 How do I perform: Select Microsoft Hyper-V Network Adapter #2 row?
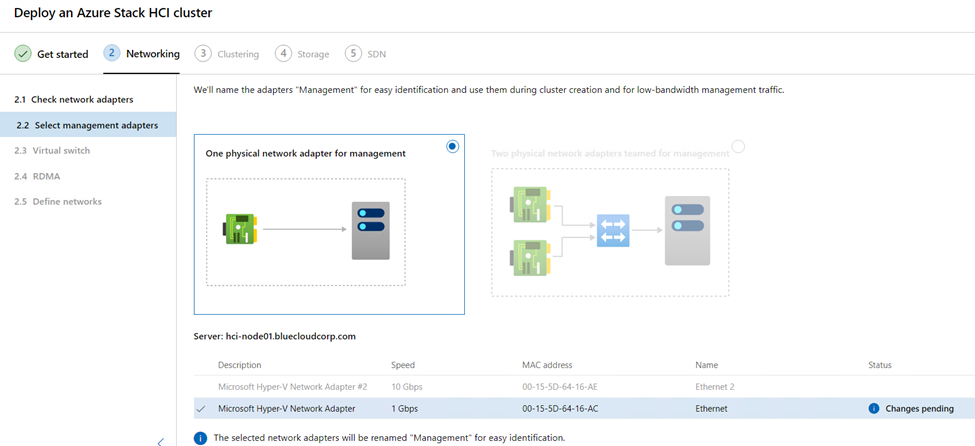click(x=584, y=386)
